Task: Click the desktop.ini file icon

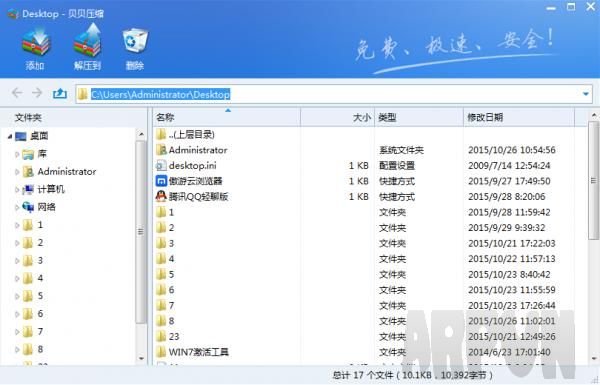Action: point(161,165)
